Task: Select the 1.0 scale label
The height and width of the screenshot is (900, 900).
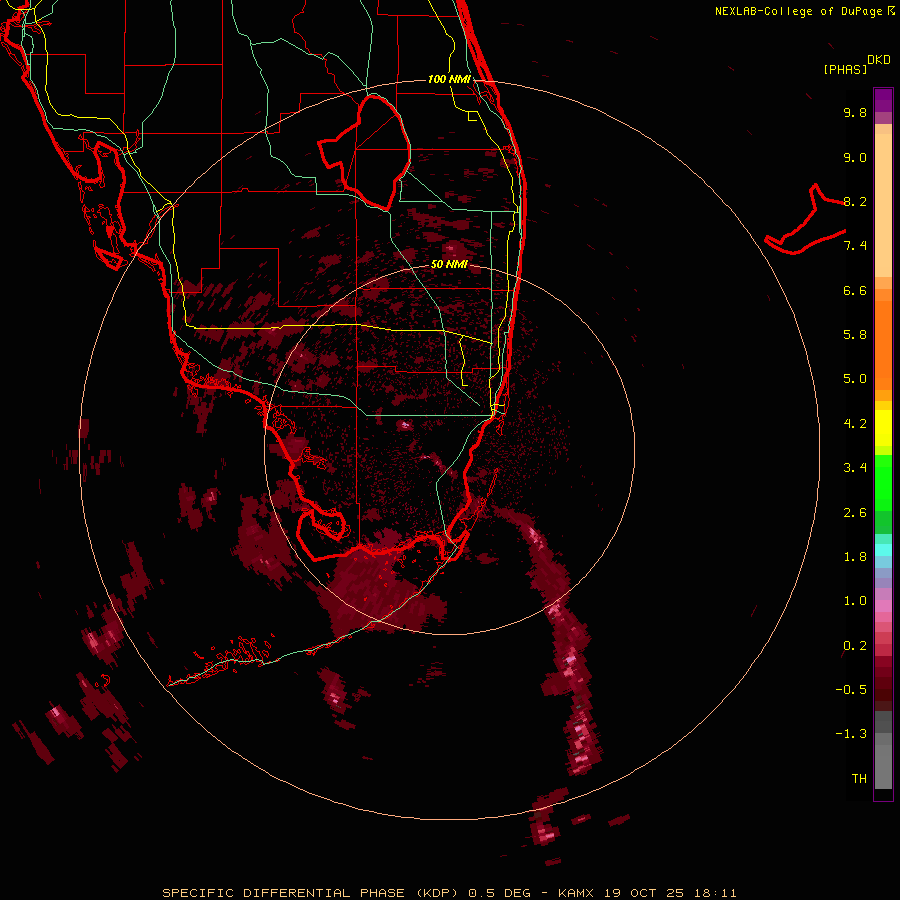Action: [855, 601]
